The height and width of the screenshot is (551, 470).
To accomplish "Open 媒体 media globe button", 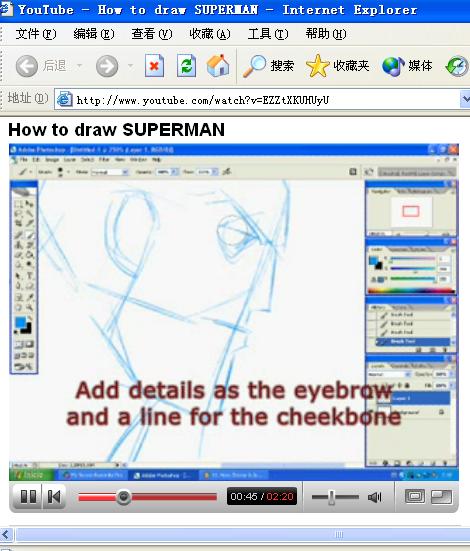I will click(x=407, y=66).
